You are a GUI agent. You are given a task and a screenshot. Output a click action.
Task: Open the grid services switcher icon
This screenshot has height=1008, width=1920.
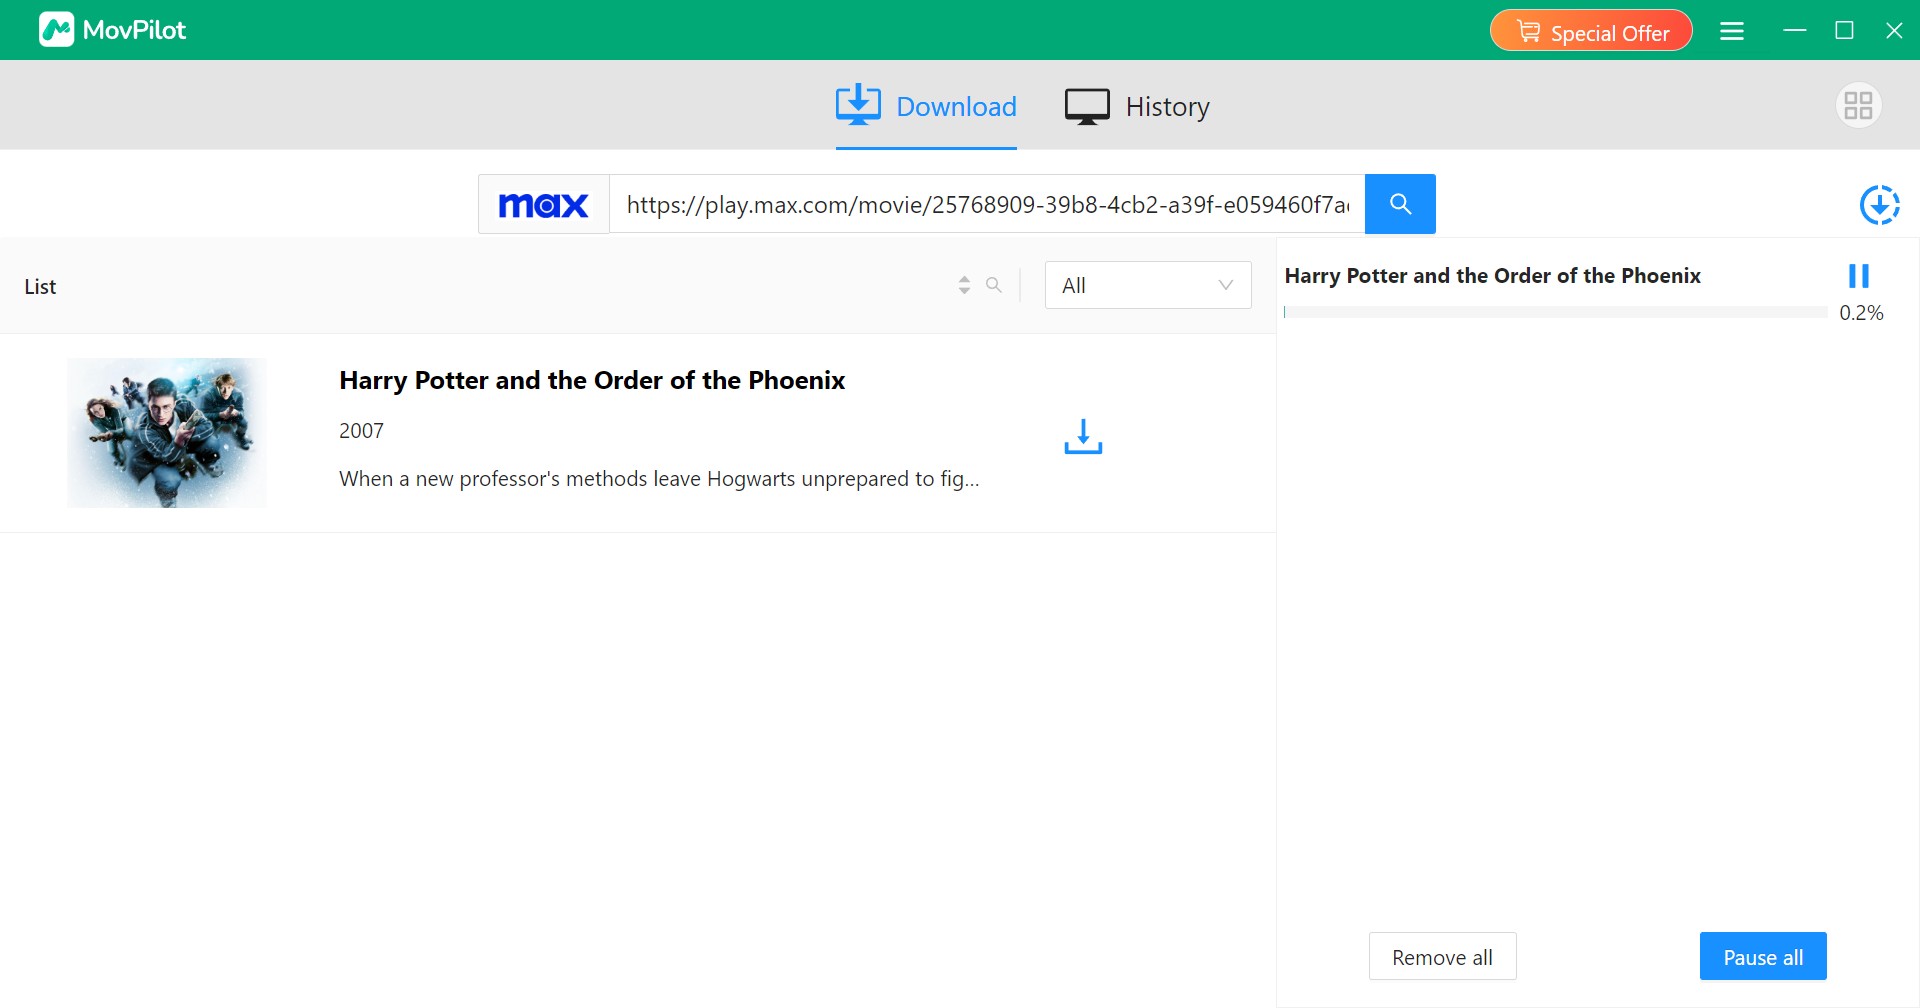click(x=1858, y=105)
